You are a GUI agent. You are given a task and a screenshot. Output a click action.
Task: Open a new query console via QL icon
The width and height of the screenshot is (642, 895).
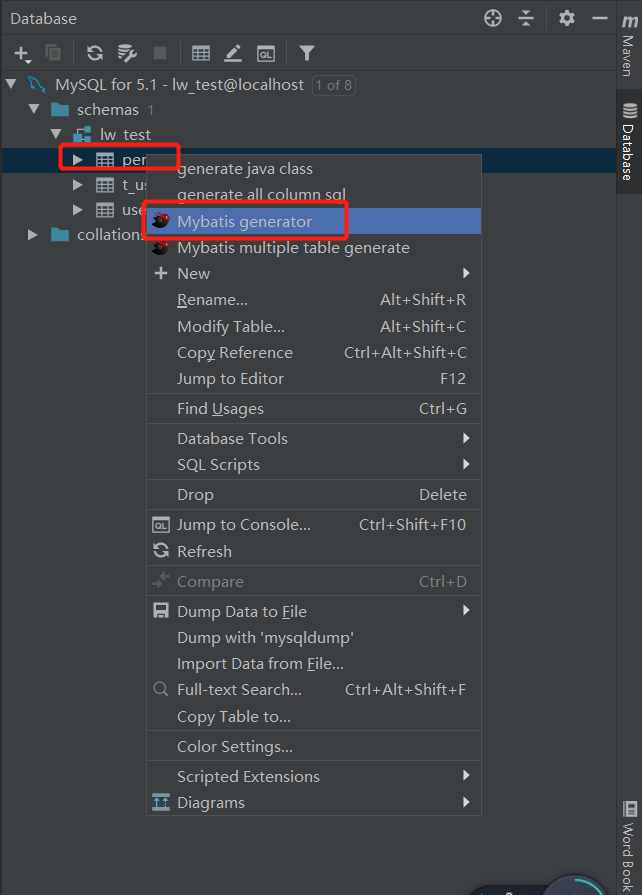266,53
